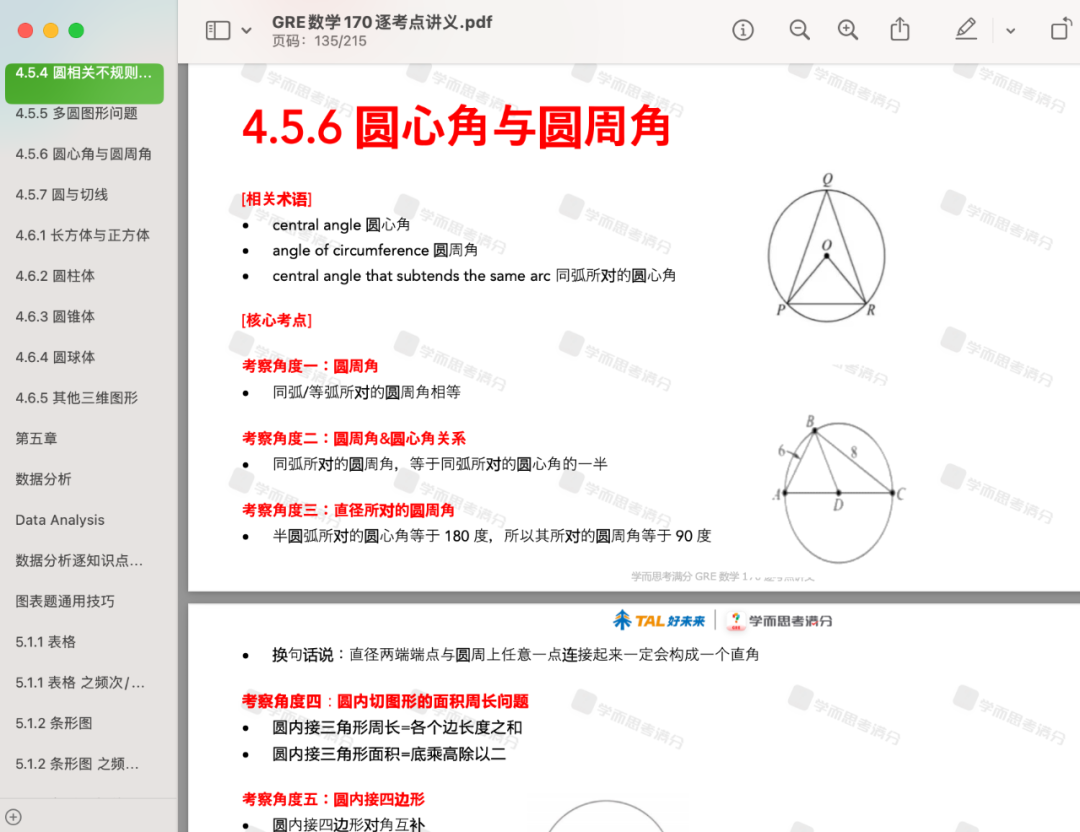
Task: Open sidebar view options dropdown chevron
Action: (x=246, y=31)
